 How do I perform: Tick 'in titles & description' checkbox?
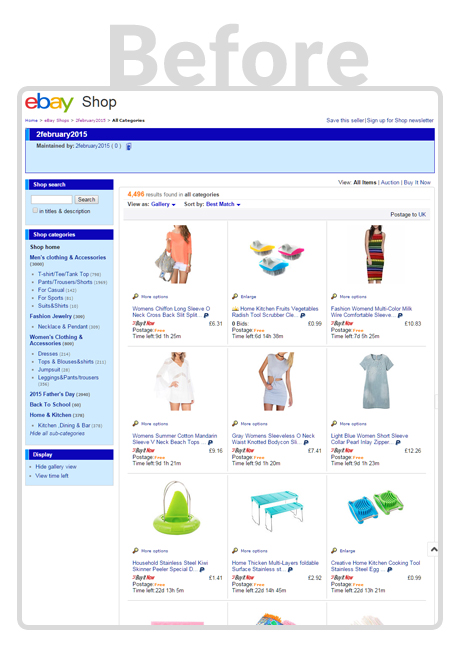(x=35, y=210)
